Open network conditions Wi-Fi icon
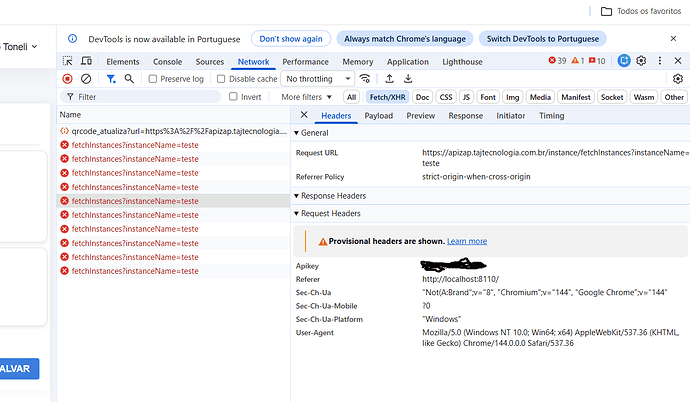This screenshot has width=690, height=402. point(366,79)
